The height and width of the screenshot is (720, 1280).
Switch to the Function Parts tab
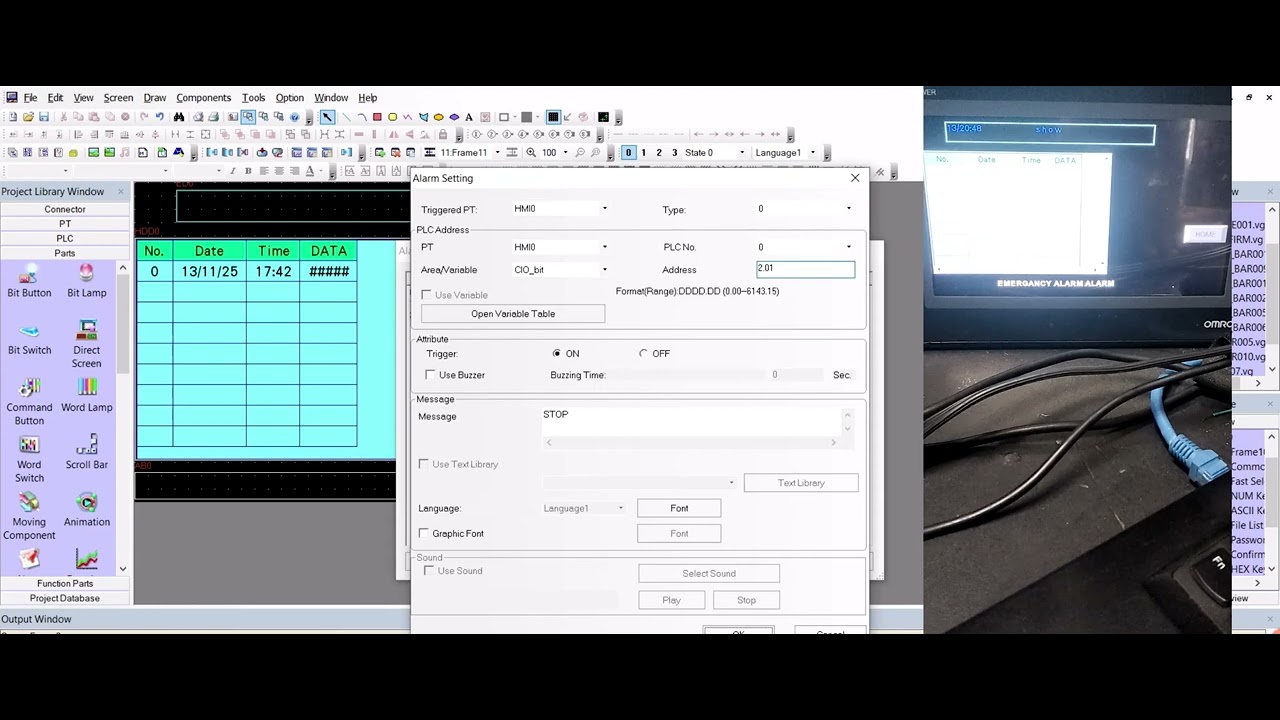[65, 583]
